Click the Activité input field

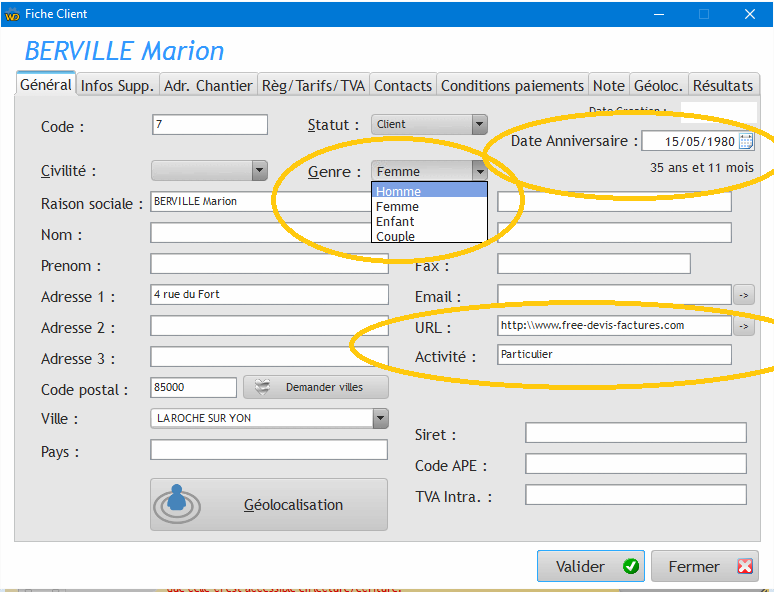click(x=615, y=355)
